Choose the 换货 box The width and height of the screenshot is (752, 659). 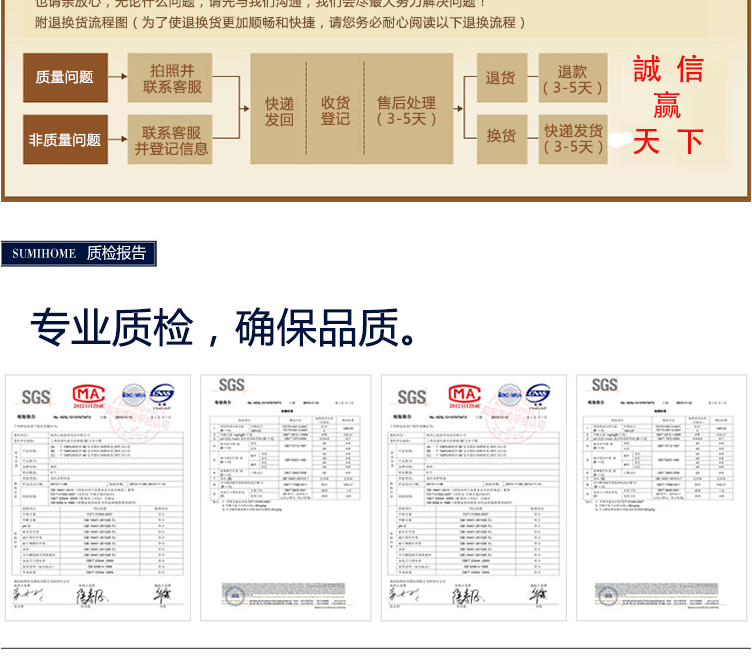(x=502, y=140)
